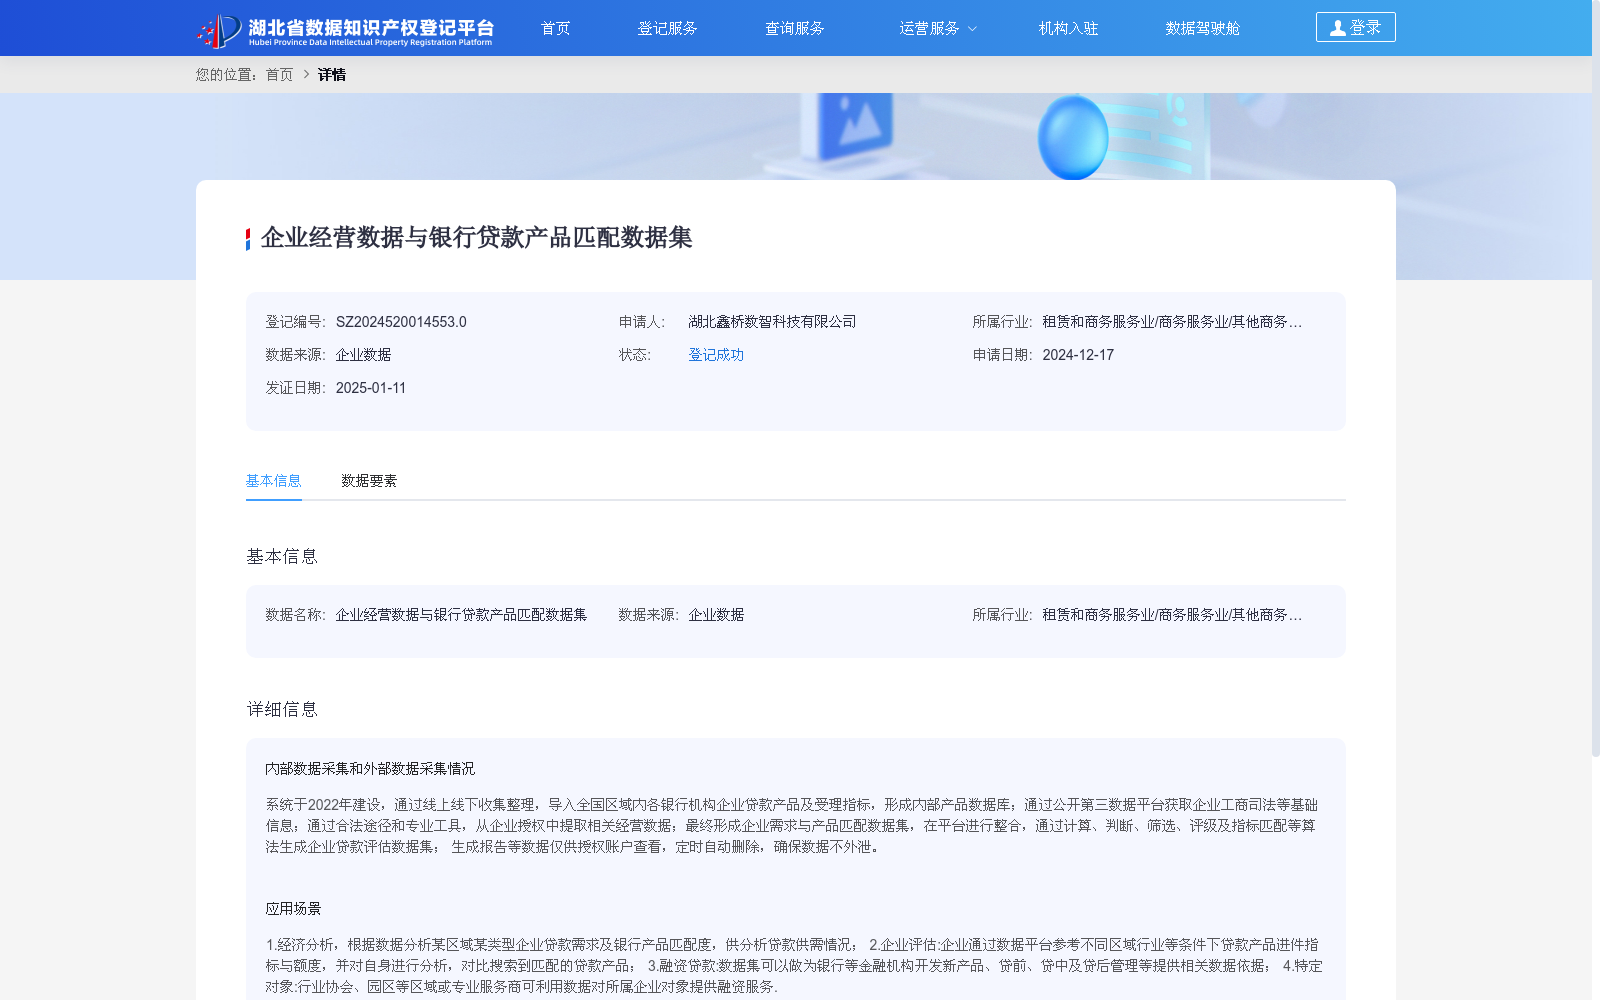Click the 详情 breadcrumb item
1600x1000 pixels.
tap(332, 75)
